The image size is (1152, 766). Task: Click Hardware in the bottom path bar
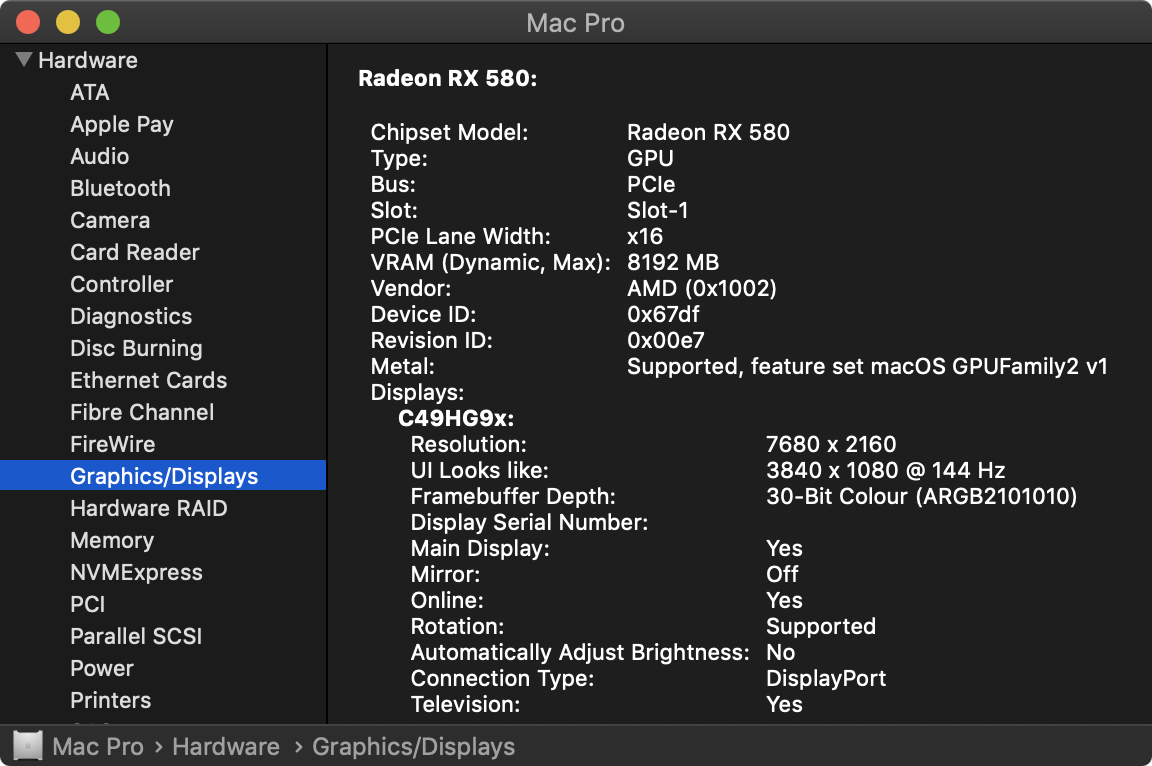pyautogui.click(x=226, y=747)
